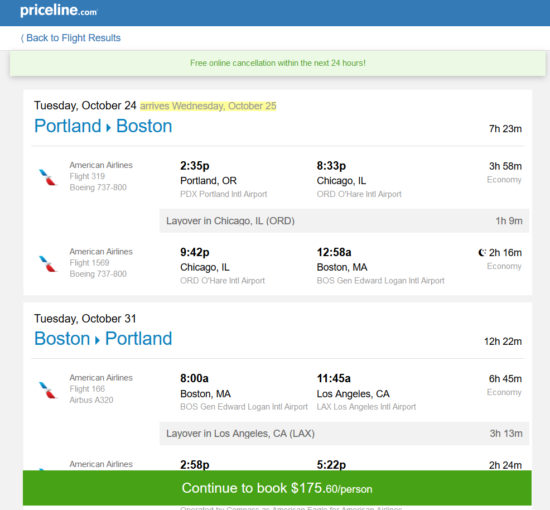Click the American Airlines logo for Flight 319
This screenshot has width=550, height=510.
click(48, 177)
